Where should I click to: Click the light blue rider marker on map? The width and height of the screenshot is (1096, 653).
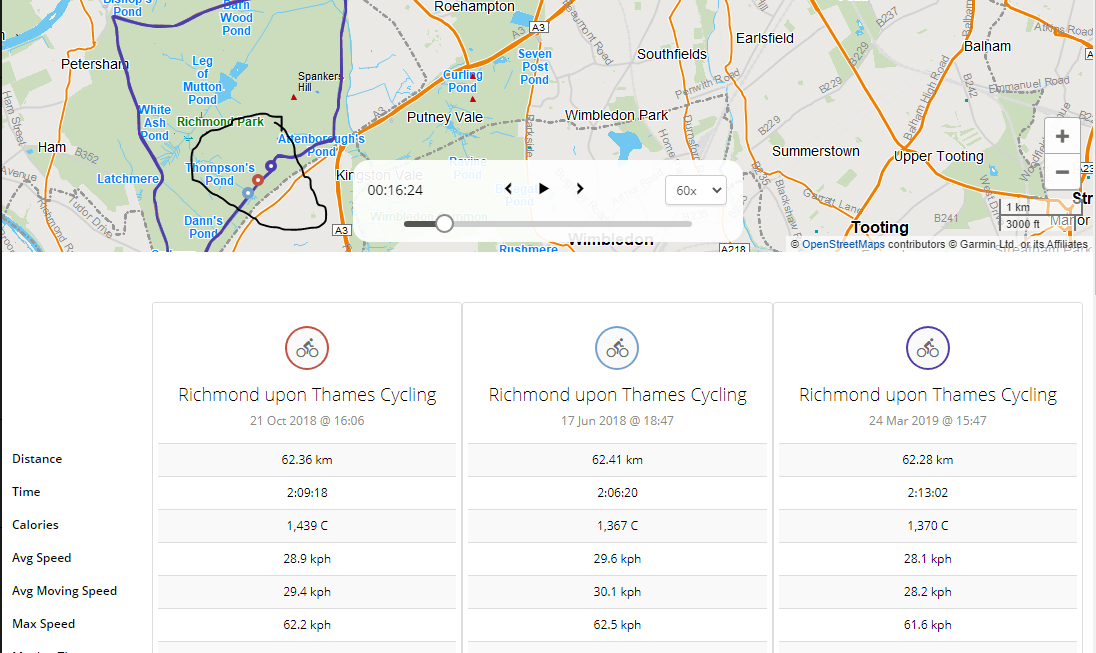point(247,193)
